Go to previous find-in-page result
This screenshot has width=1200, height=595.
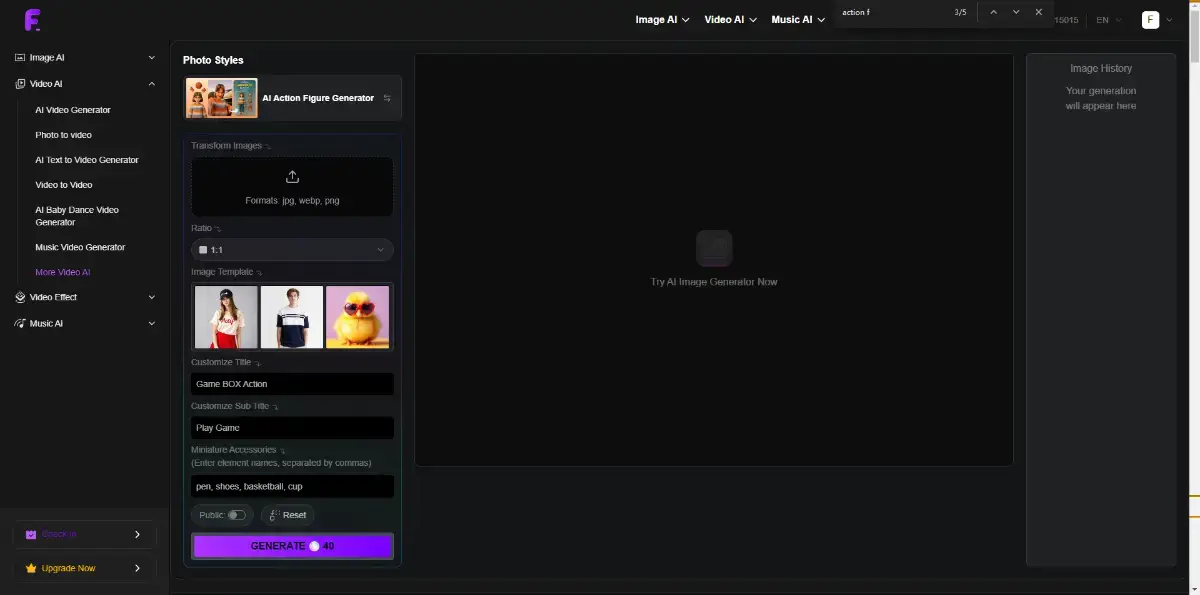click(x=993, y=12)
